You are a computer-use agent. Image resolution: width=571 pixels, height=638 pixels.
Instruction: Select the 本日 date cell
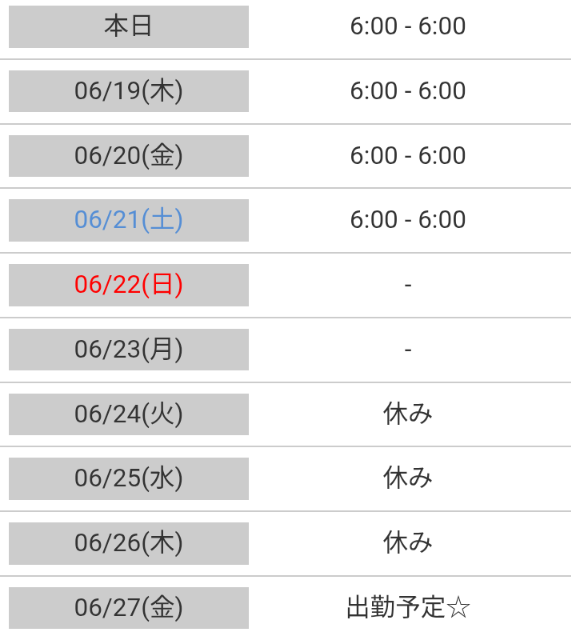click(129, 27)
